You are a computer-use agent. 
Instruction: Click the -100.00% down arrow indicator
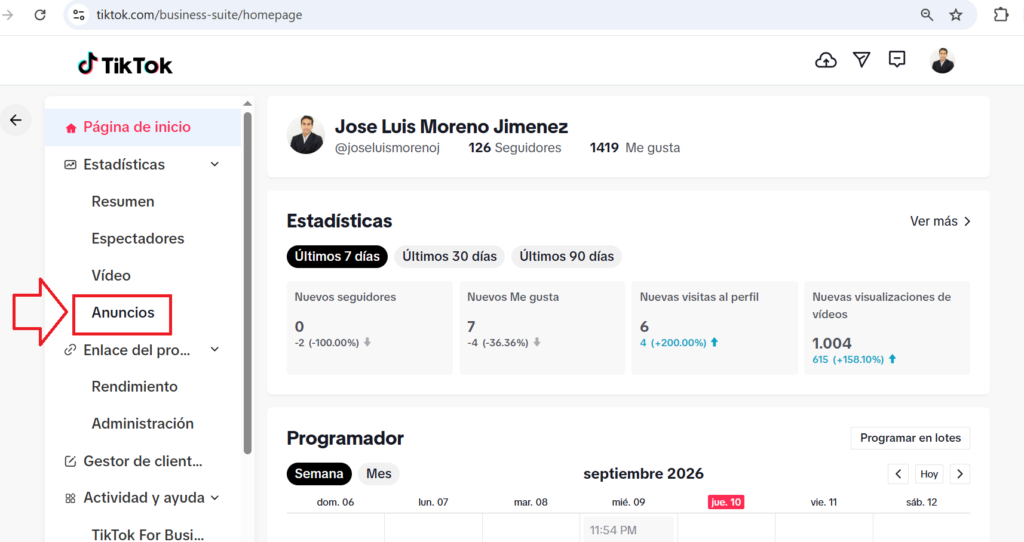click(x=367, y=342)
